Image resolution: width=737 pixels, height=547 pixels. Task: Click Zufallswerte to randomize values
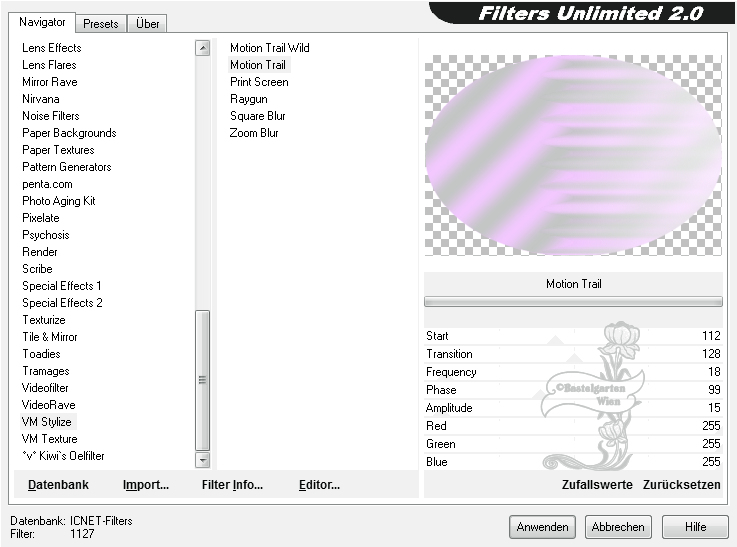click(597, 484)
